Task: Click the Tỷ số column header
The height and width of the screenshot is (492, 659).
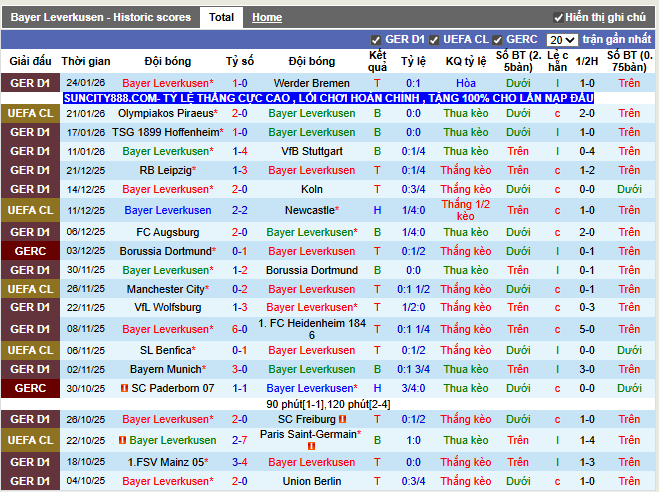Action: (240, 61)
